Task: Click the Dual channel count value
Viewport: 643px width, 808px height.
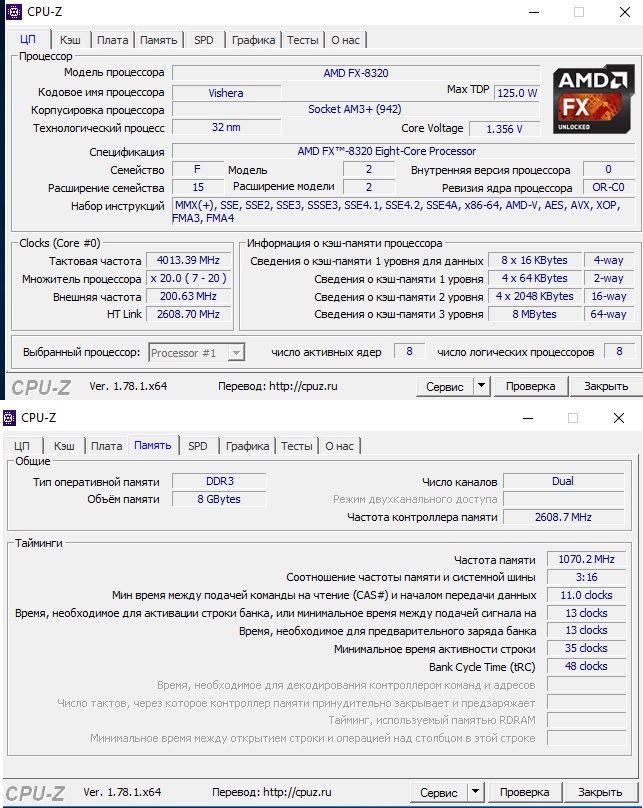Action: pos(563,481)
